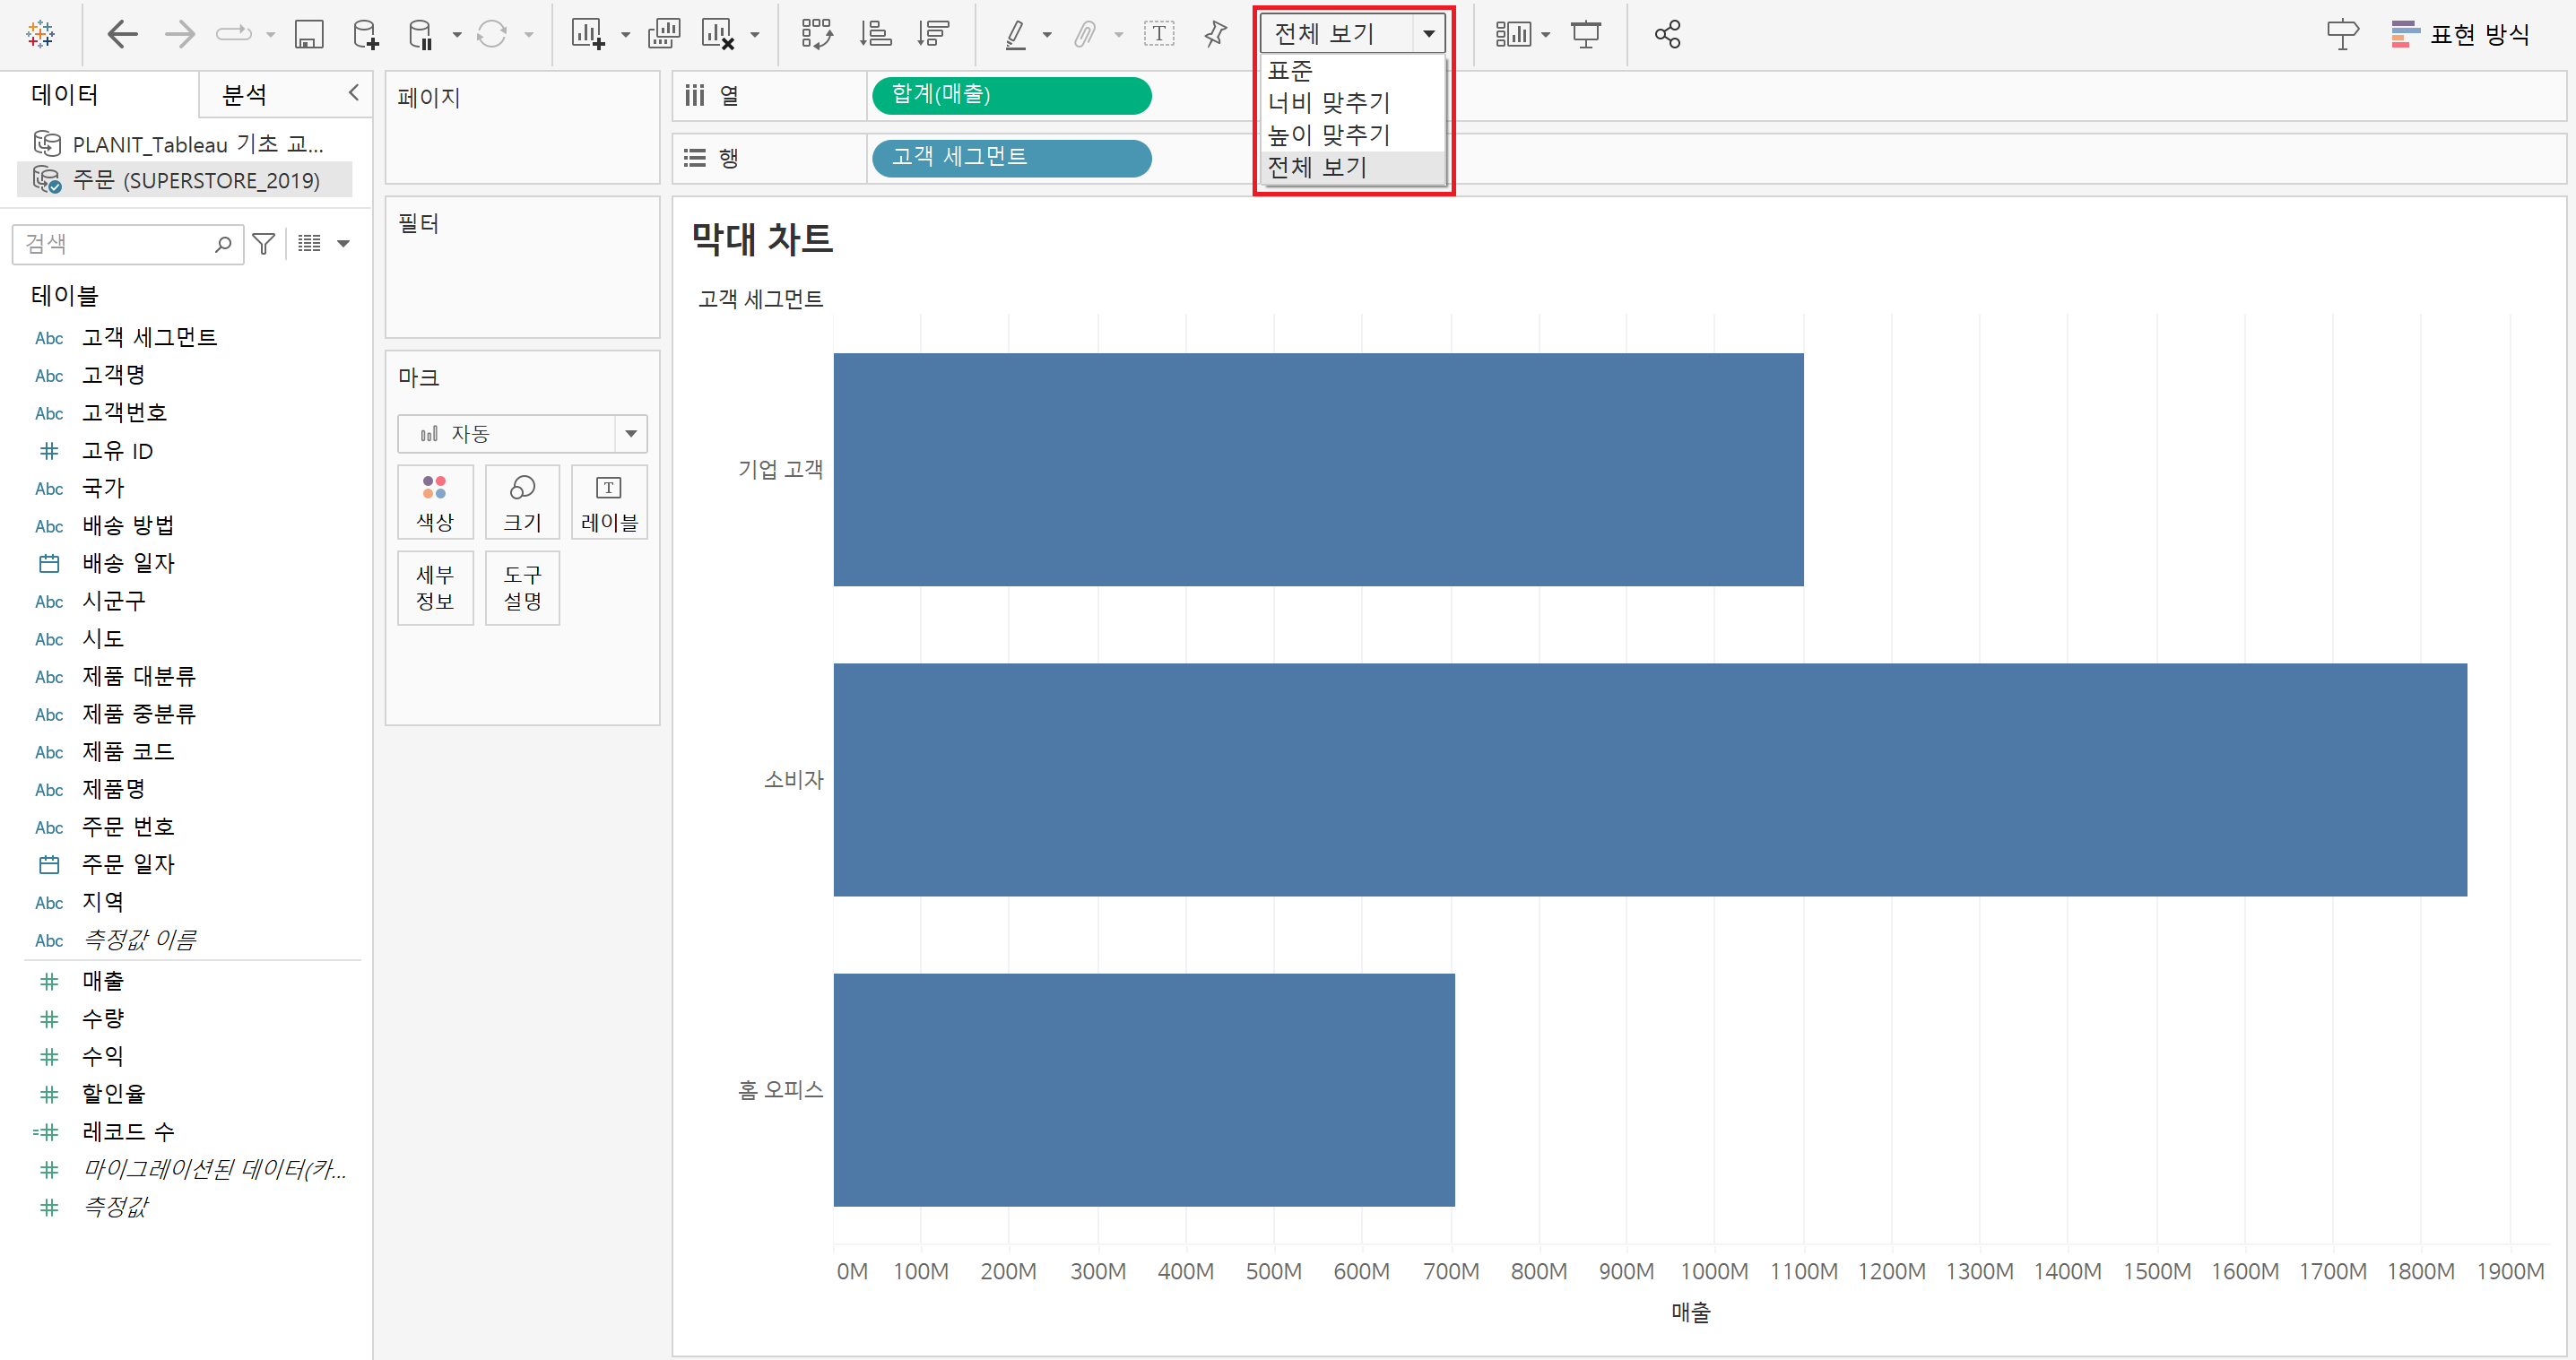Click the new data source icon

click(365, 35)
